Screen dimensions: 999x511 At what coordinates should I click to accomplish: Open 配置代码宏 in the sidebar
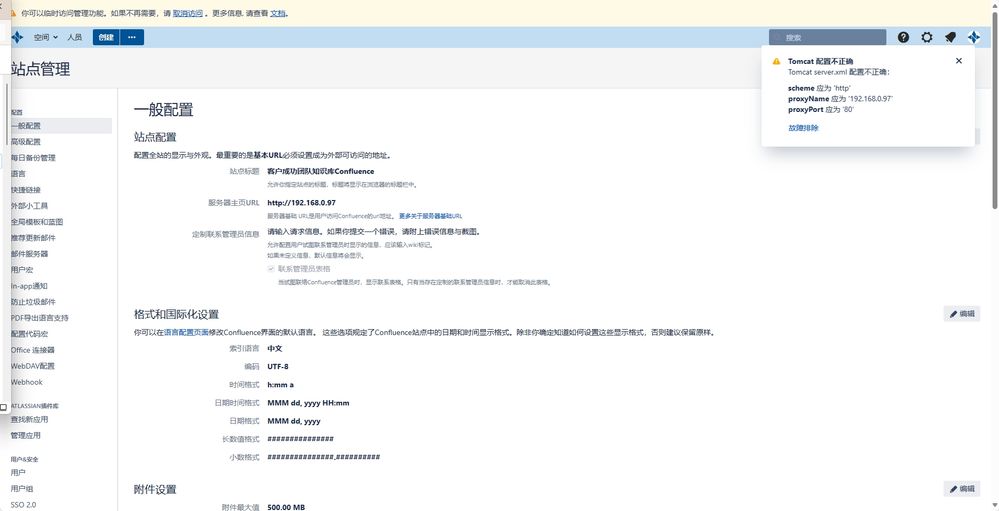tap(29, 334)
